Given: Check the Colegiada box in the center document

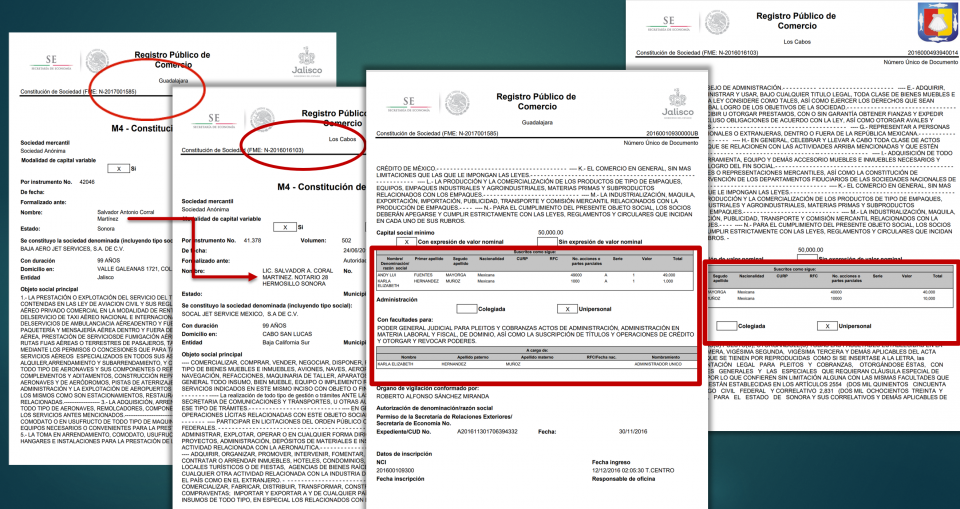Looking at the screenshot, I should (467, 309).
